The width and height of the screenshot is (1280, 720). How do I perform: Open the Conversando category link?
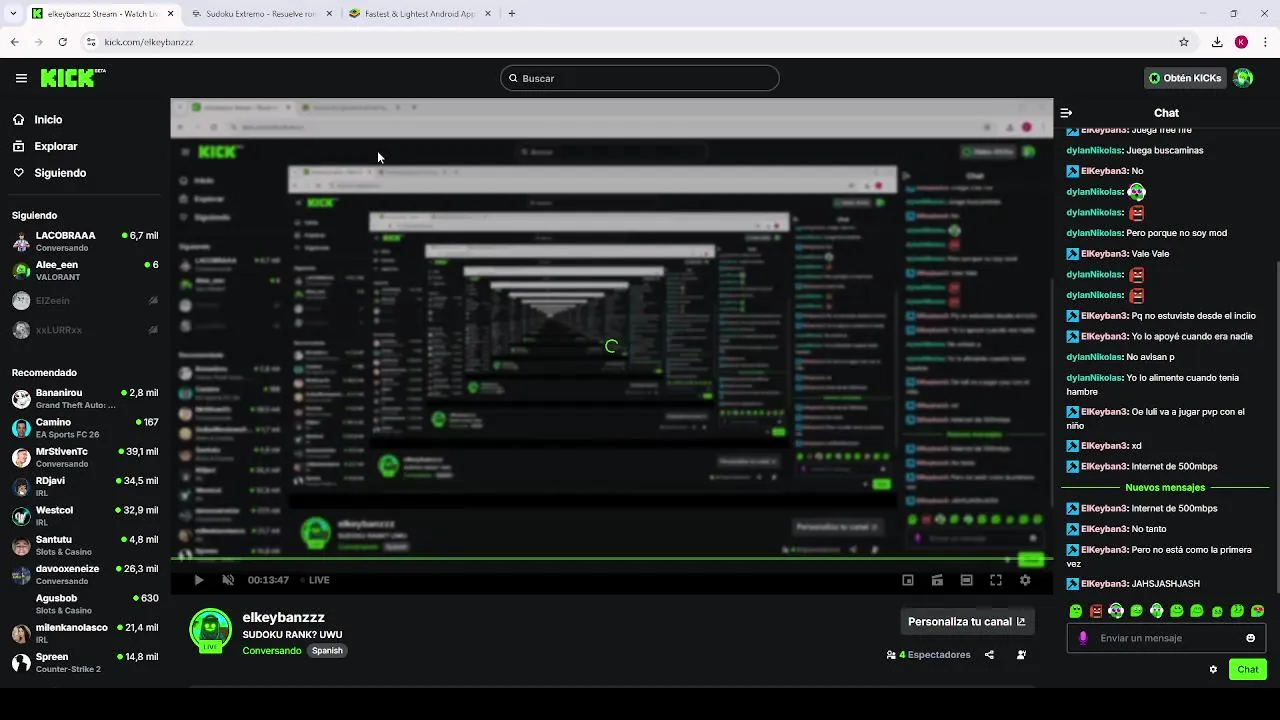pyautogui.click(x=272, y=650)
